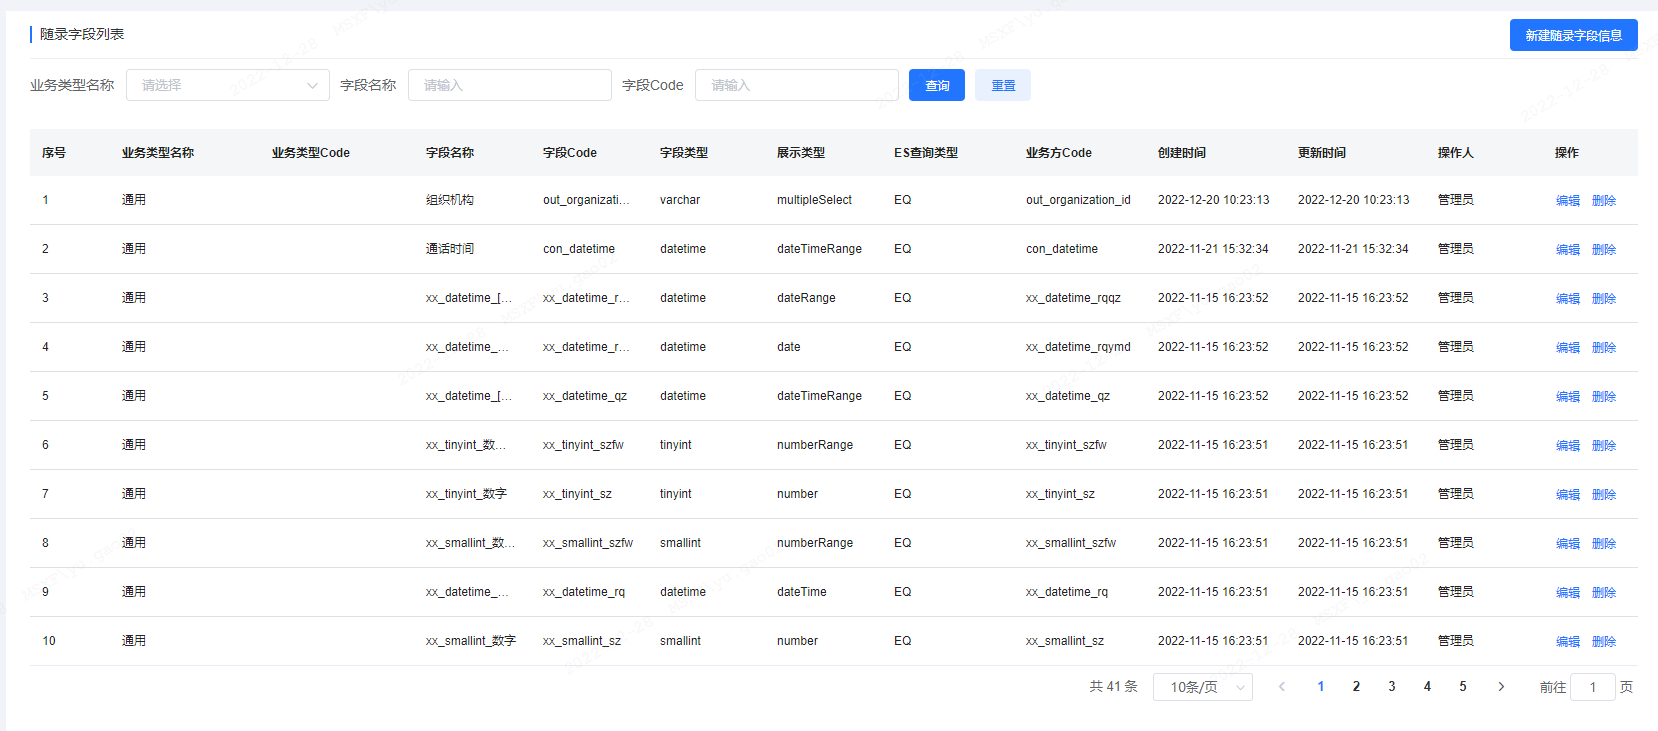Delete row 10 xx_smallint_sz
This screenshot has height=731, width=1658.
tap(1603, 641)
